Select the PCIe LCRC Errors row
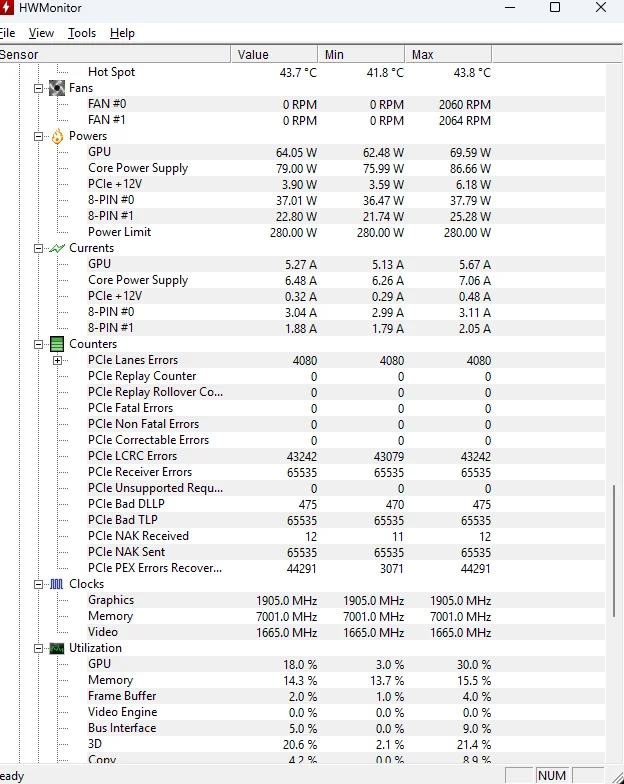The image size is (624, 784). coord(132,456)
